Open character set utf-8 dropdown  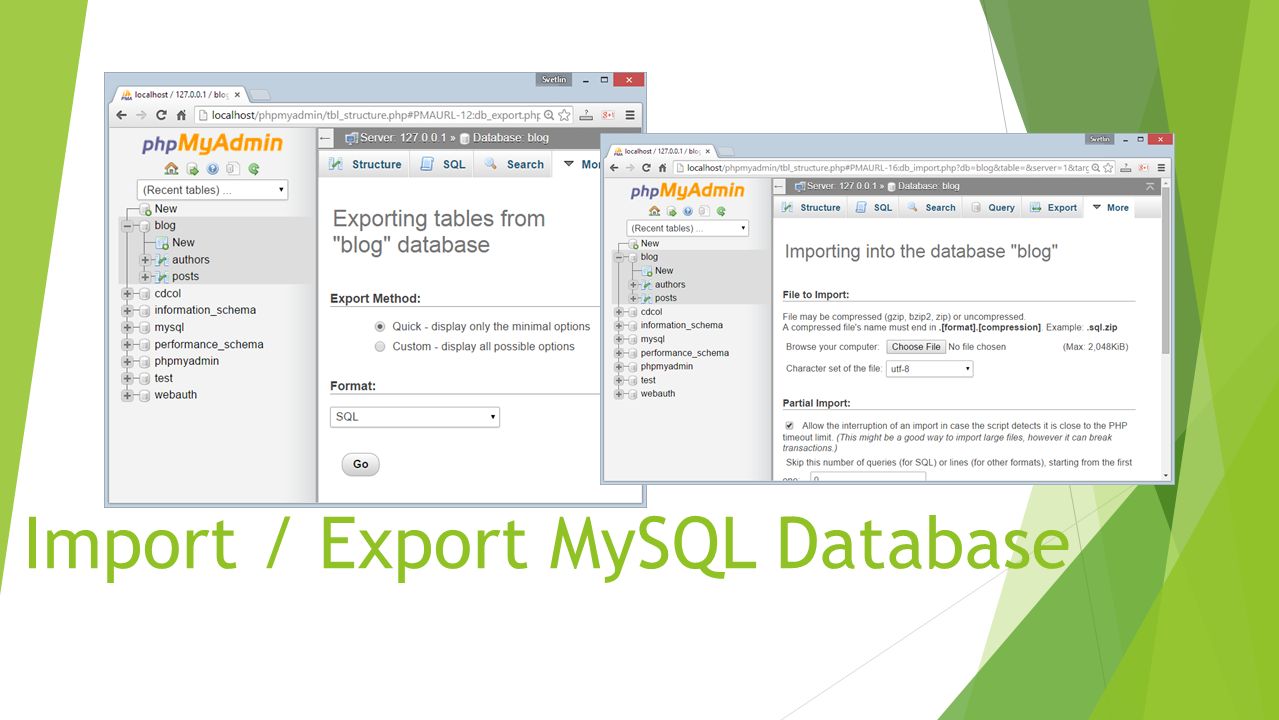point(930,369)
